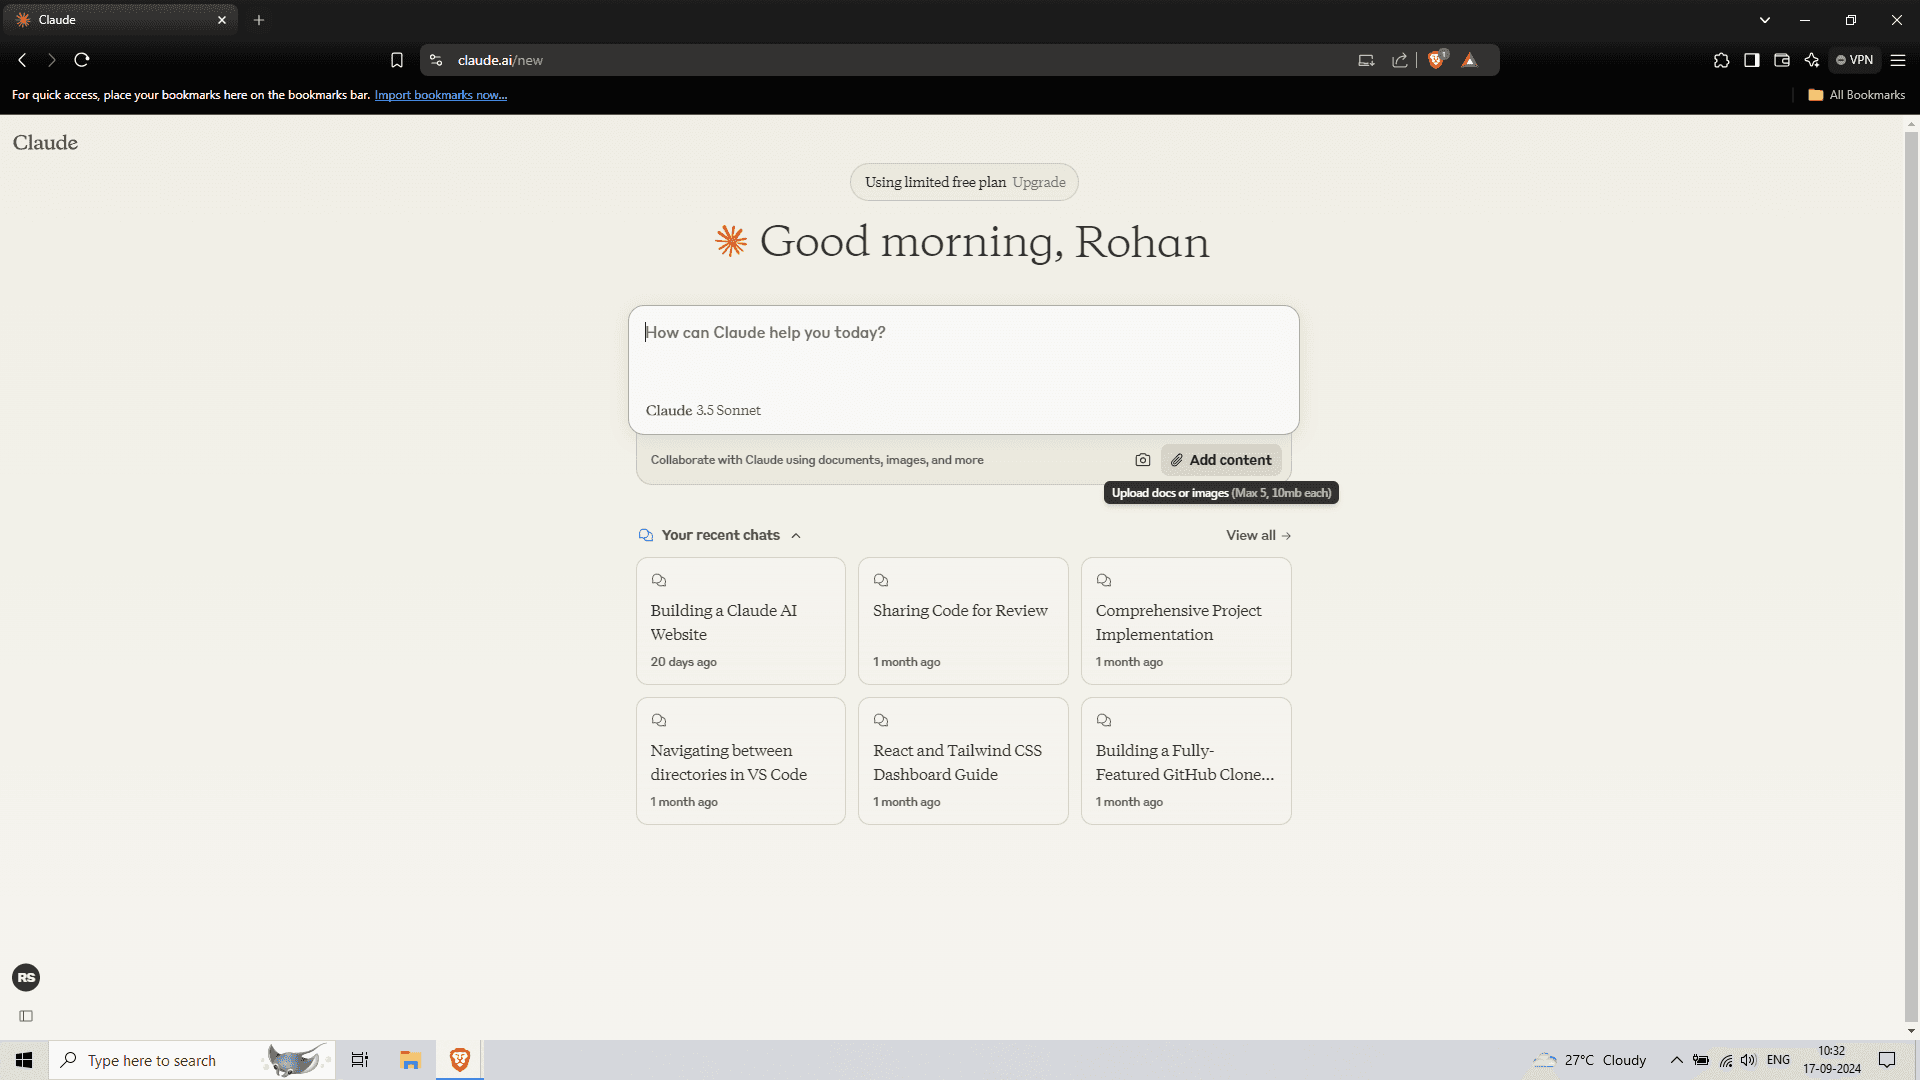Collapse Your recent chats section

pyautogui.click(x=796, y=536)
